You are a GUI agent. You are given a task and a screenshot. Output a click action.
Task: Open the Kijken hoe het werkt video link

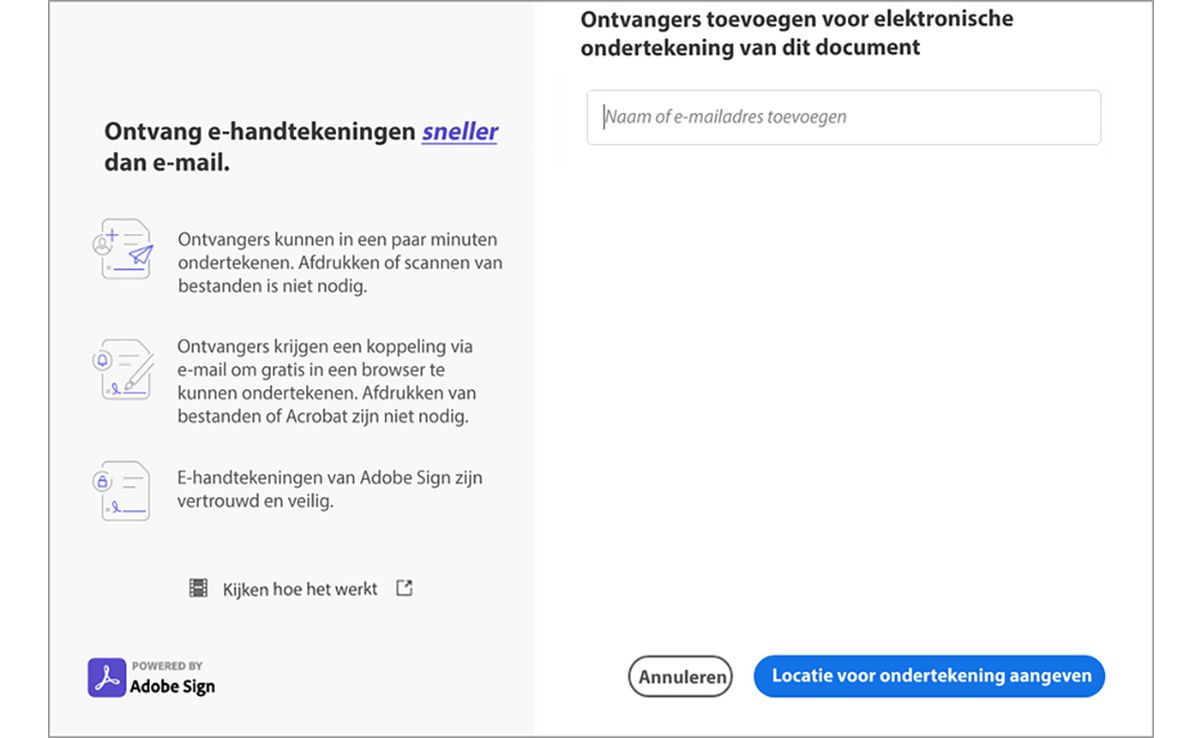tap(300, 589)
